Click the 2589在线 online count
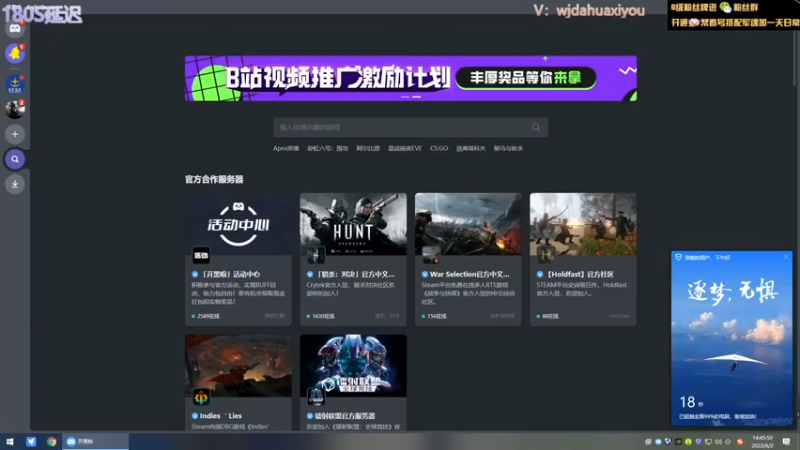800x450 pixels. [206, 316]
